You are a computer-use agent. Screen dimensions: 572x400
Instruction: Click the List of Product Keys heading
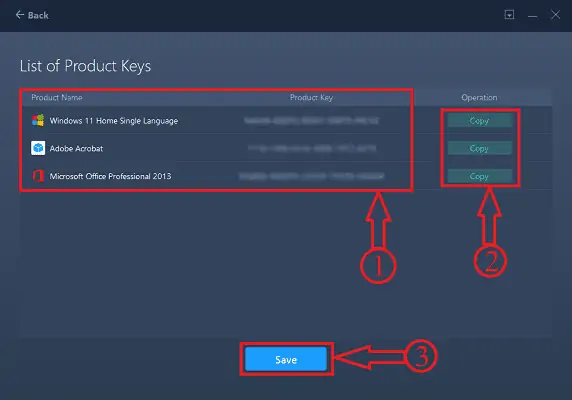[85, 66]
